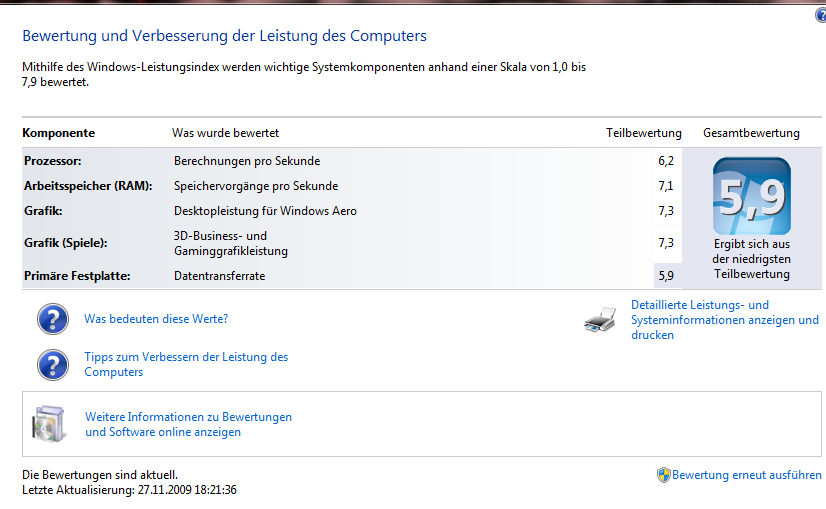Click 'Speichervorgänge pro Sekunde' description
The height and width of the screenshot is (509, 826).
pyautogui.click(x=256, y=185)
